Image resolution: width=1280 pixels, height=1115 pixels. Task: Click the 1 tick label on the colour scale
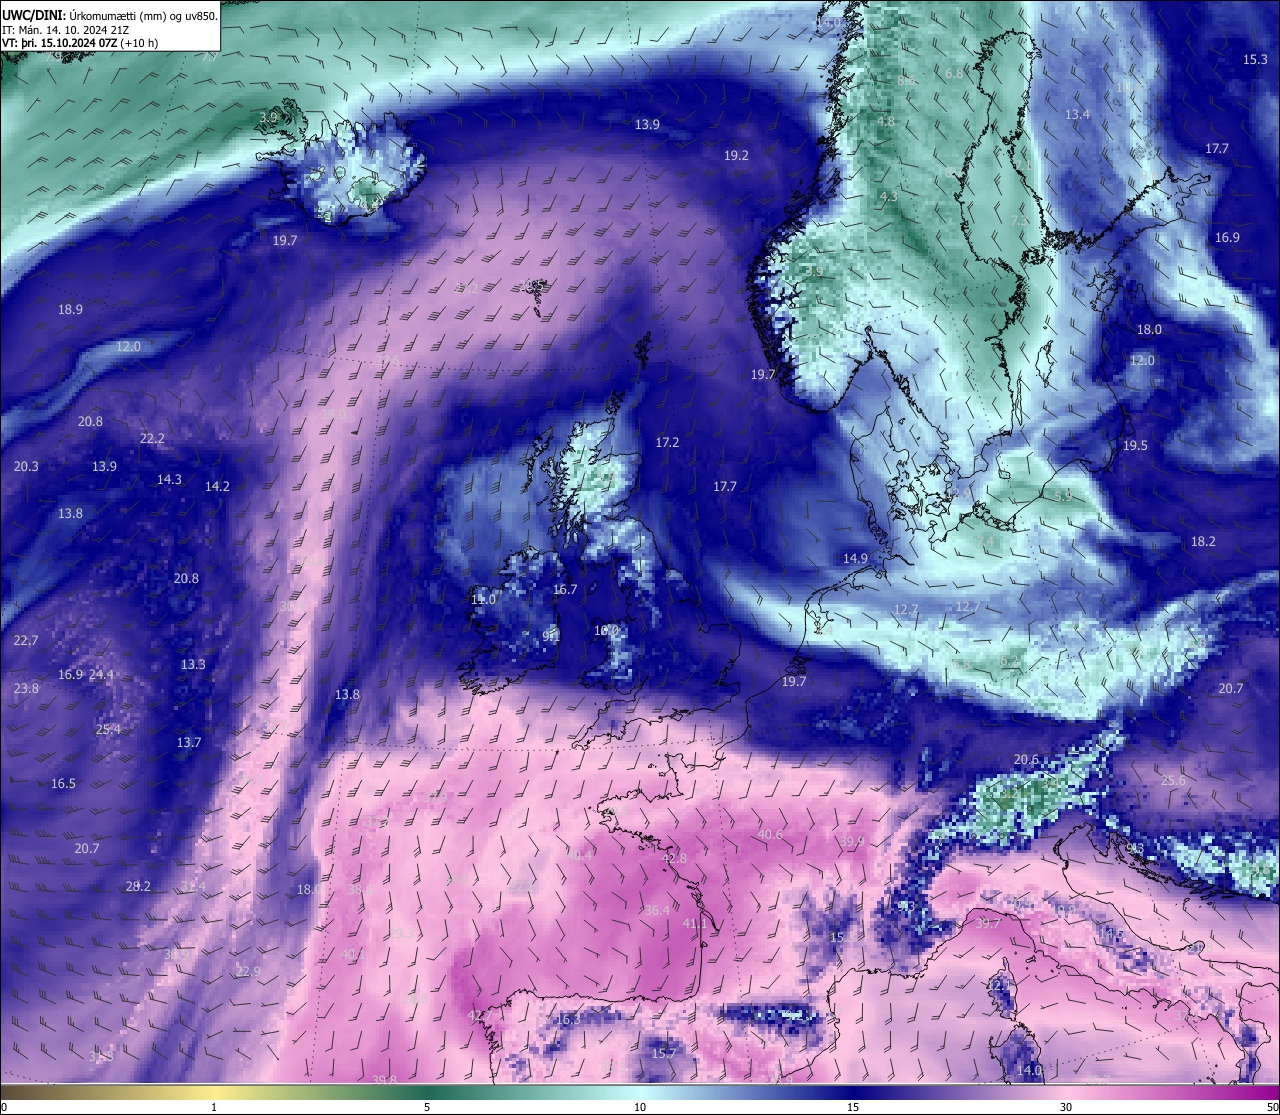(x=214, y=1107)
